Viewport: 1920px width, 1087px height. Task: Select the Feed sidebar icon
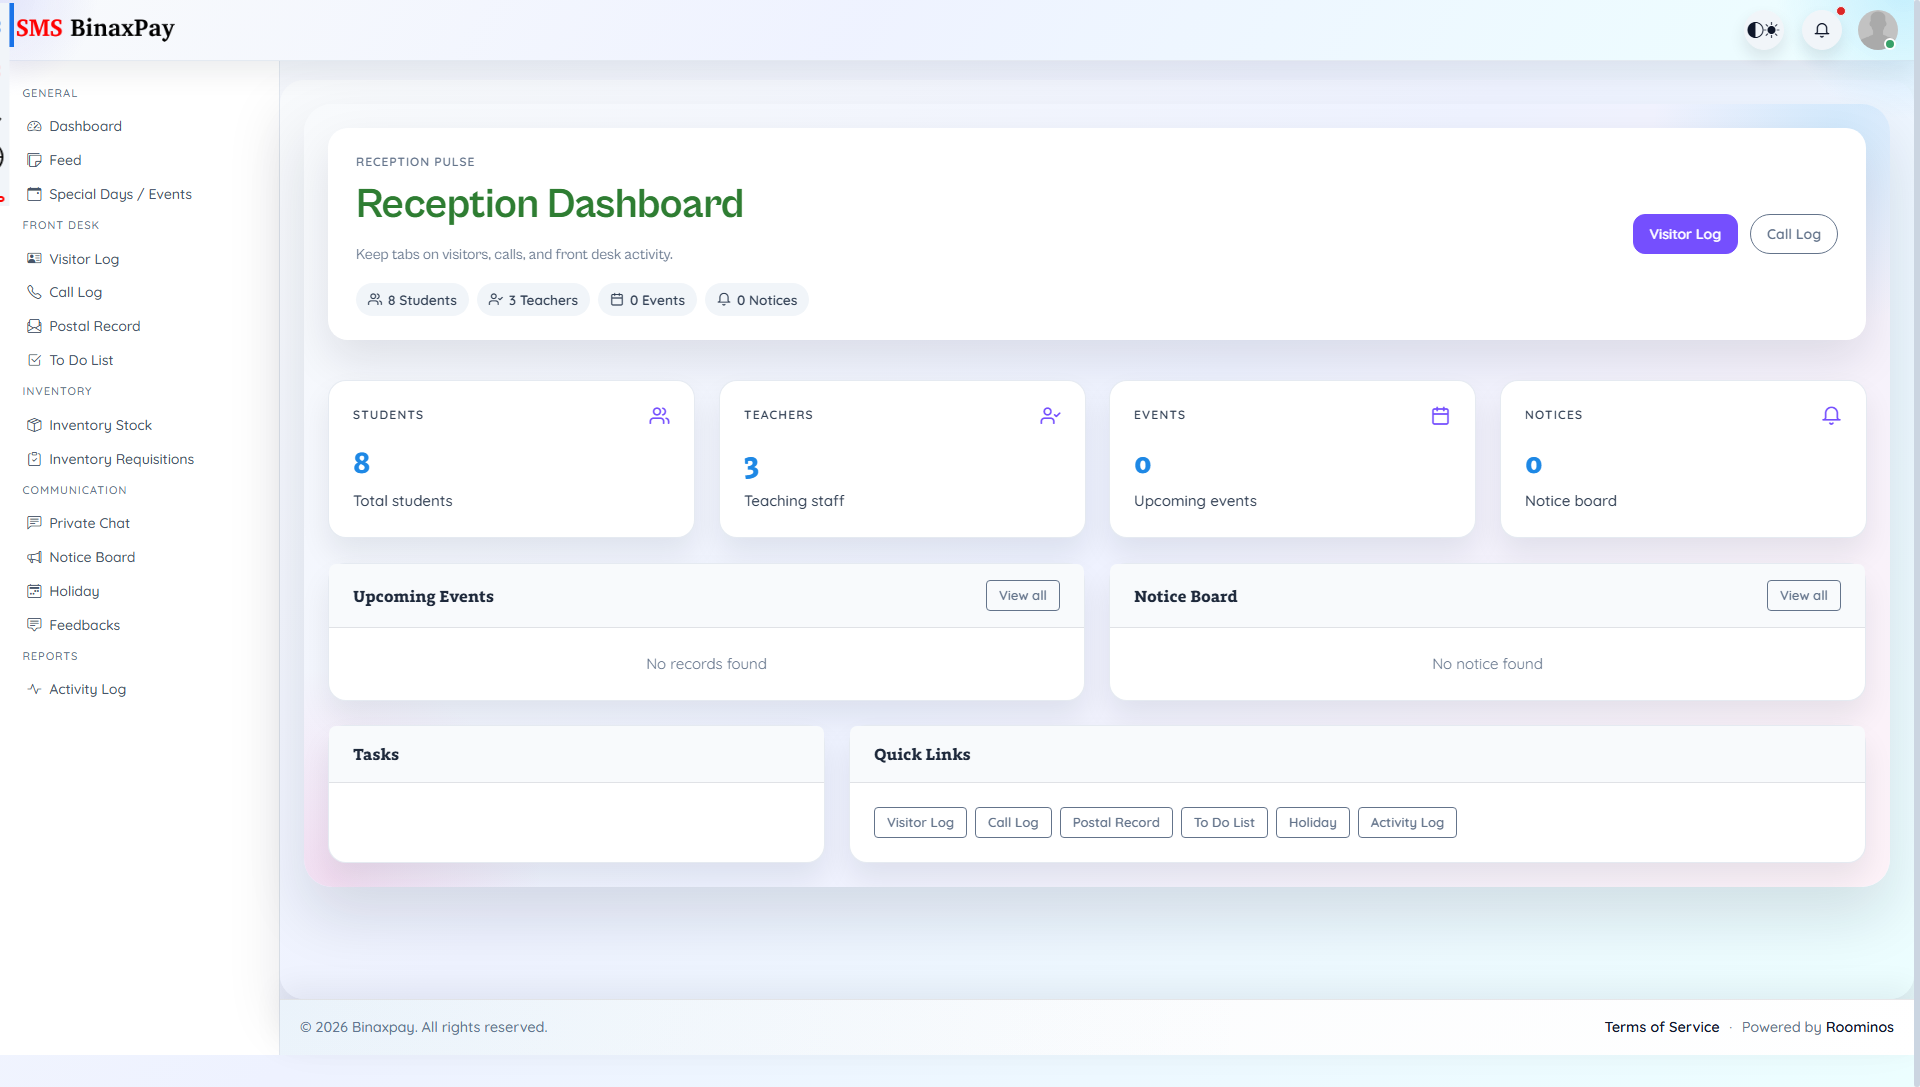pos(35,160)
